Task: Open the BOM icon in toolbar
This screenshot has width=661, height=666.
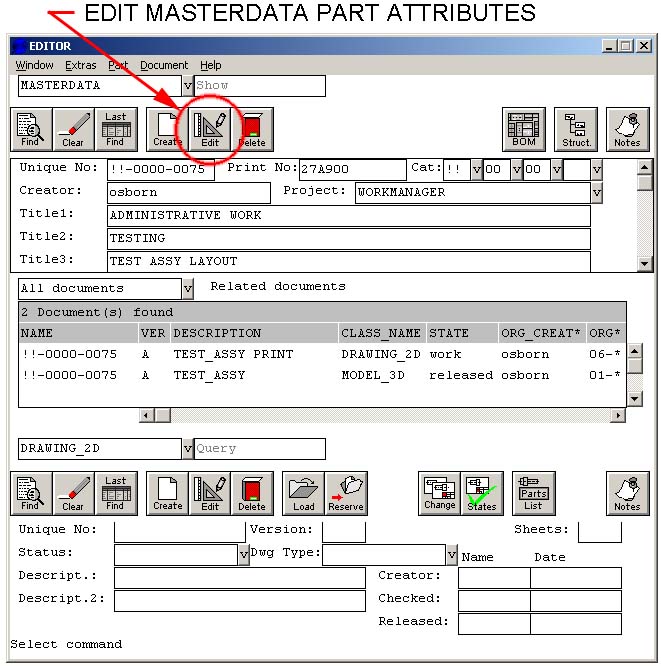Action: (523, 130)
